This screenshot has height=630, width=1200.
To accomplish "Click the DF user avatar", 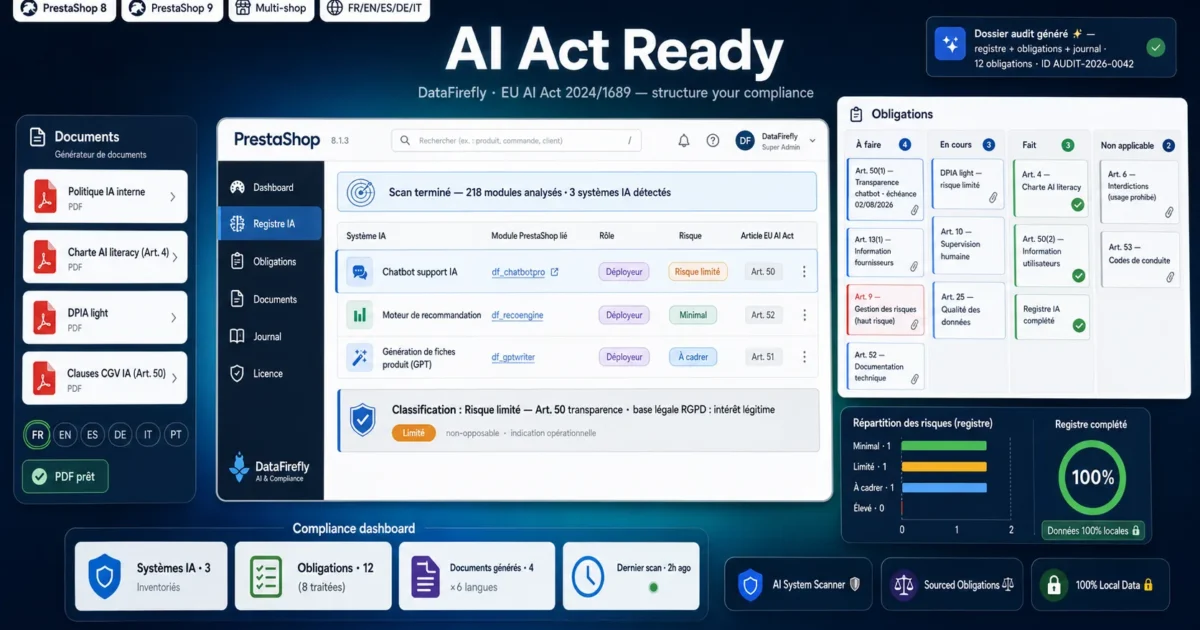I will (x=745, y=141).
